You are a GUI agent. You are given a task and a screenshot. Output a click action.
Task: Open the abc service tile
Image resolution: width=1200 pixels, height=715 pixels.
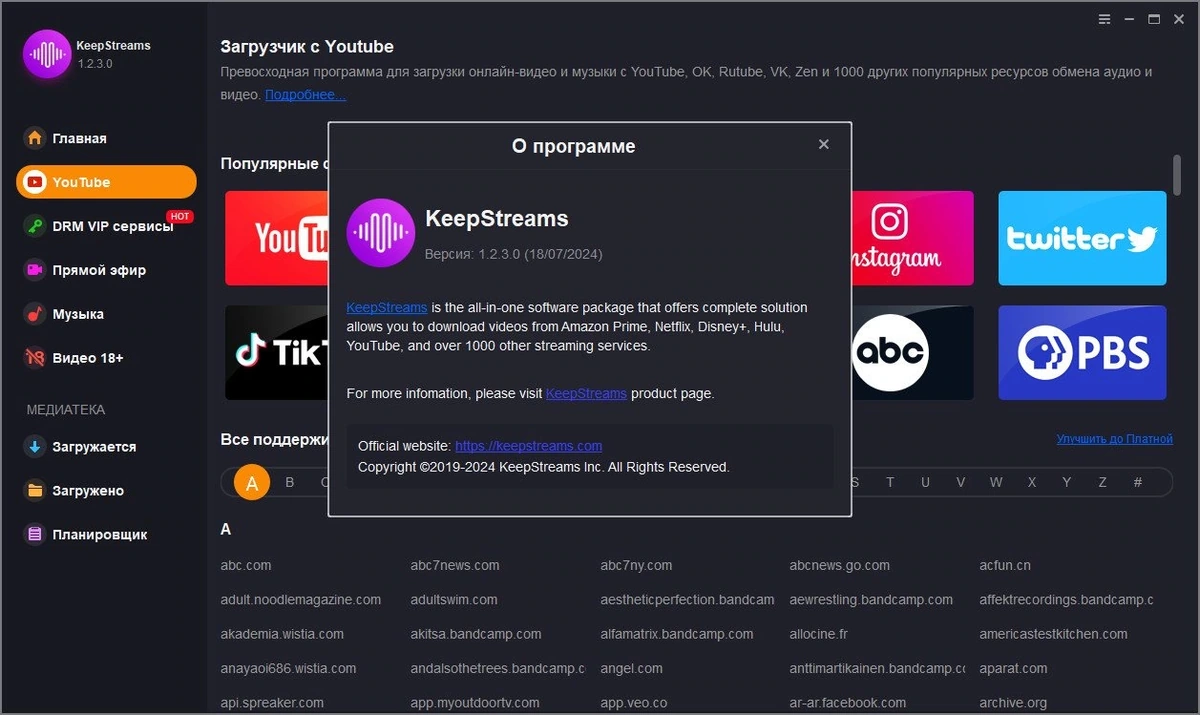(912, 353)
